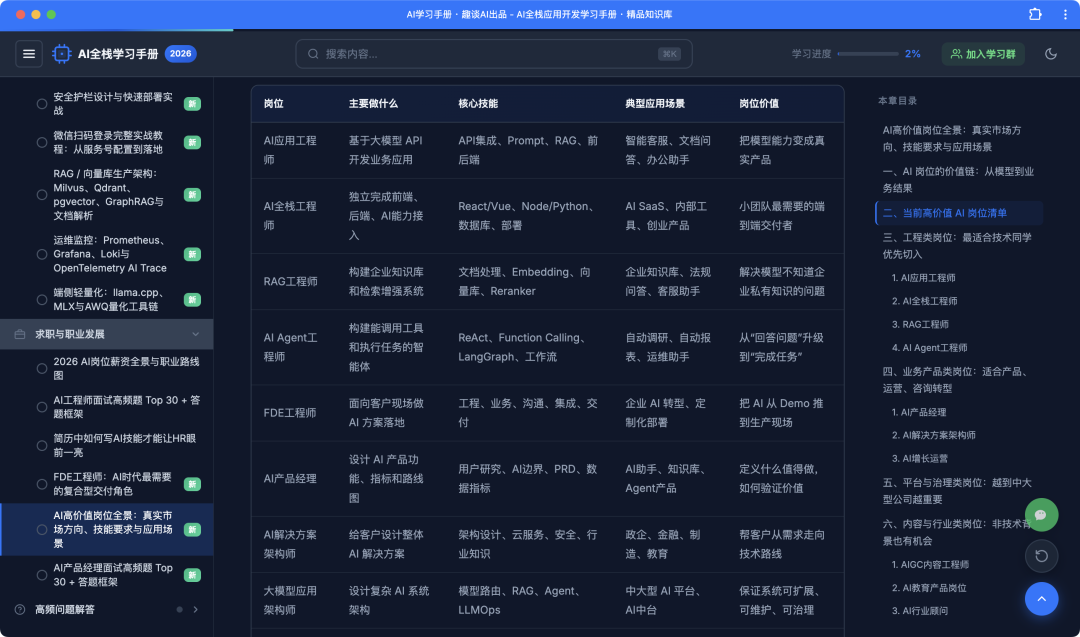Screen dimensions: 1080x637
Task: Click new badge on 安全护栏设计 item
Action: (192, 104)
